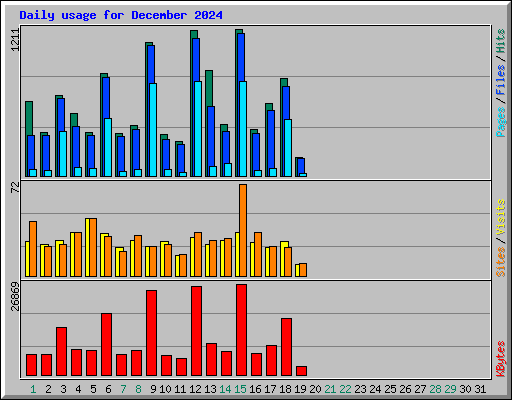Click the yellow visits bar for day 5
Image resolution: width=512 pixels, height=400 pixels.
click(x=88, y=248)
